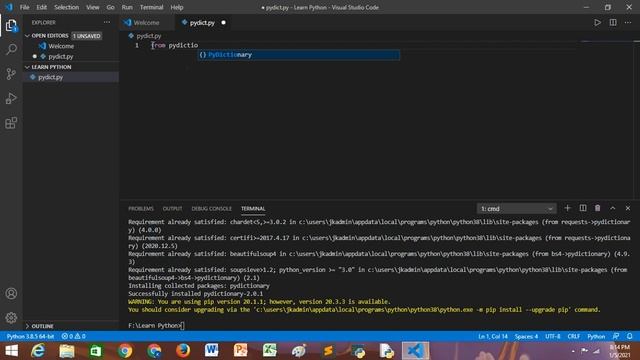Open the File menu
The height and width of the screenshot is (360, 640).
click(x=24, y=7)
